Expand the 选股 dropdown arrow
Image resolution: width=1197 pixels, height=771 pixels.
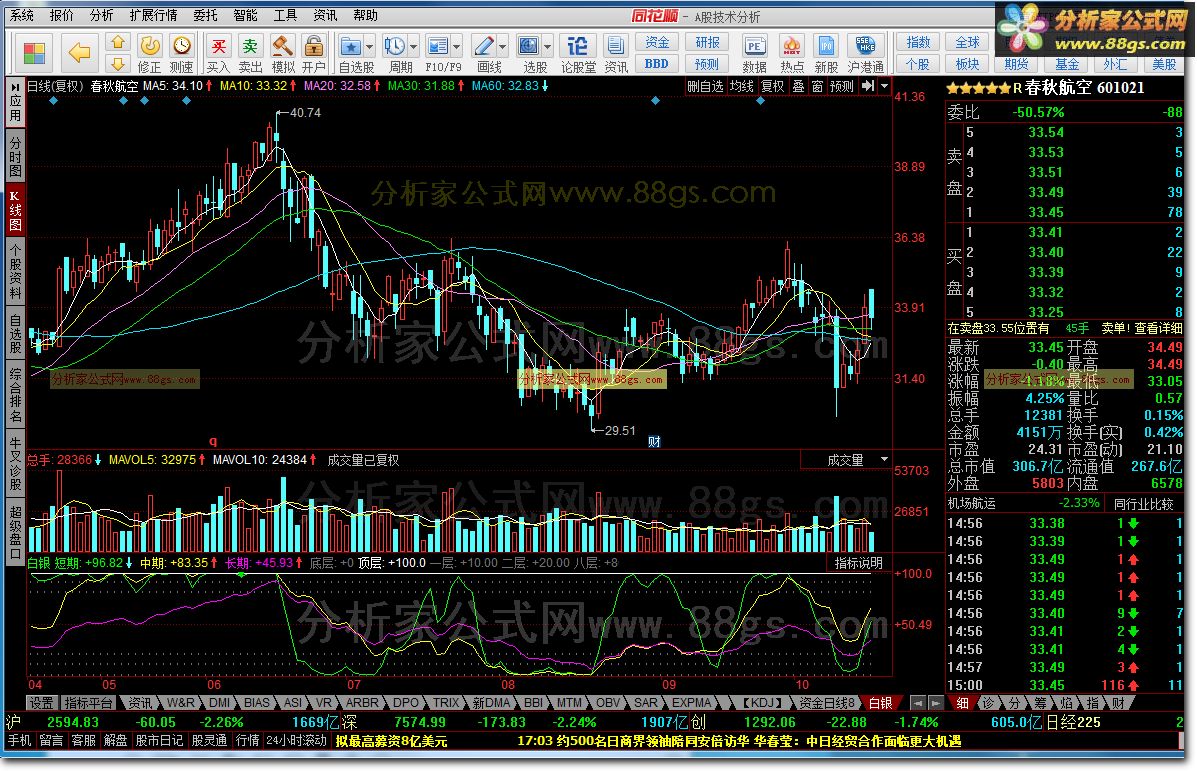tap(547, 47)
